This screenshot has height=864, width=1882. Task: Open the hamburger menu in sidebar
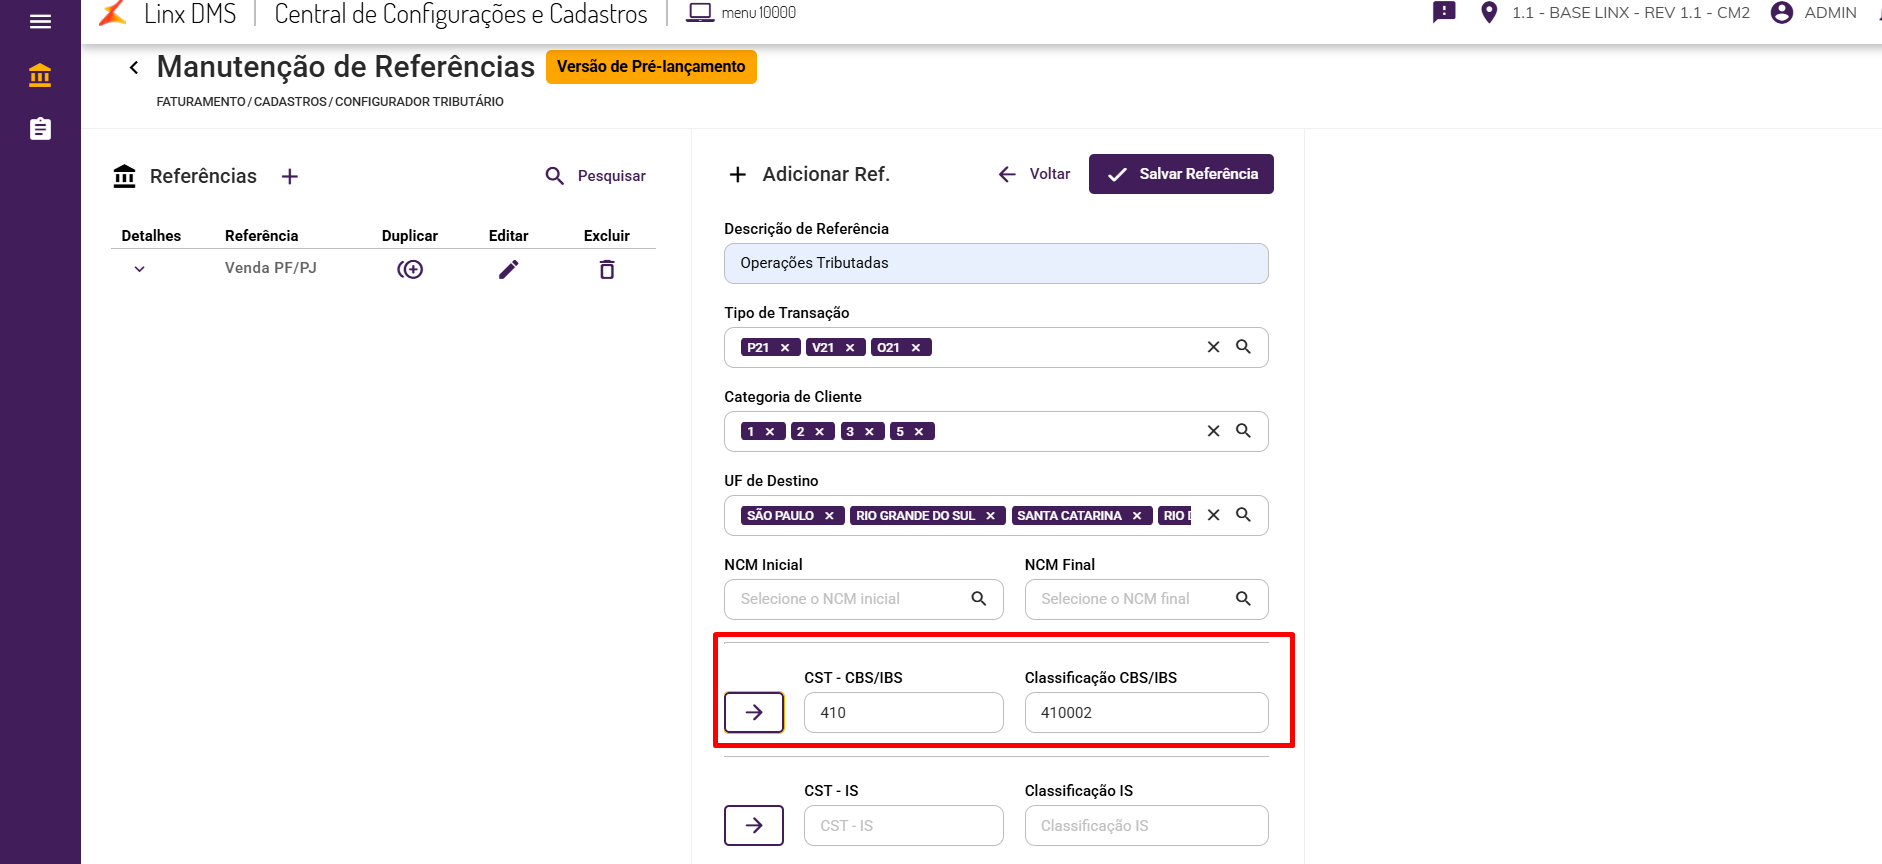(x=40, y=21)
